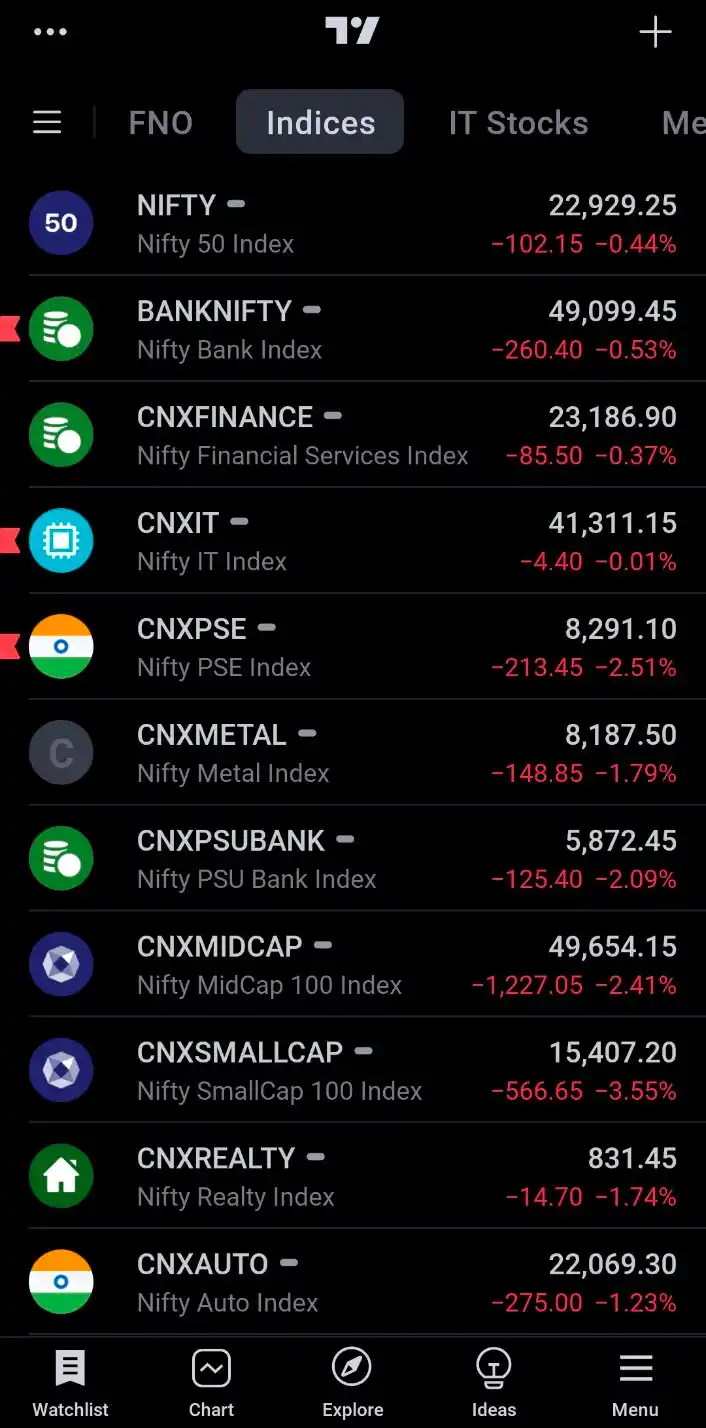
Task: Open the bottom Menu button
Action: coord(635,1383)
